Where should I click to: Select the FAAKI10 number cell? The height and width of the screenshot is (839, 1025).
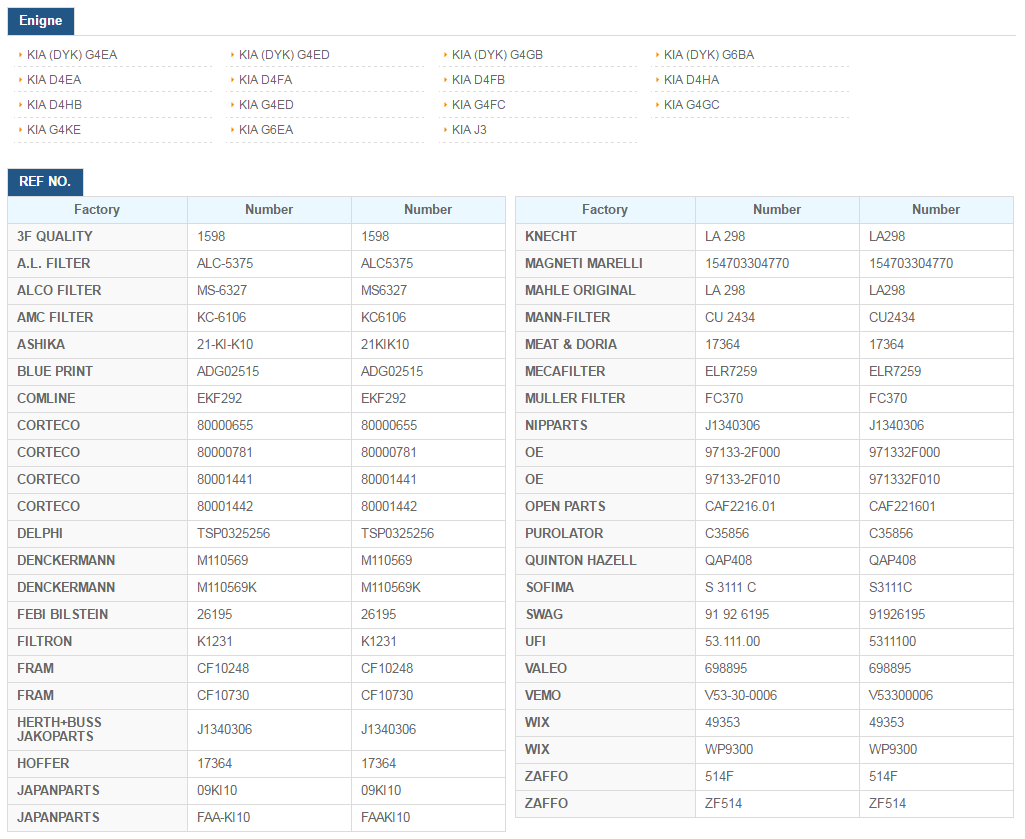[x=428, y=817]
